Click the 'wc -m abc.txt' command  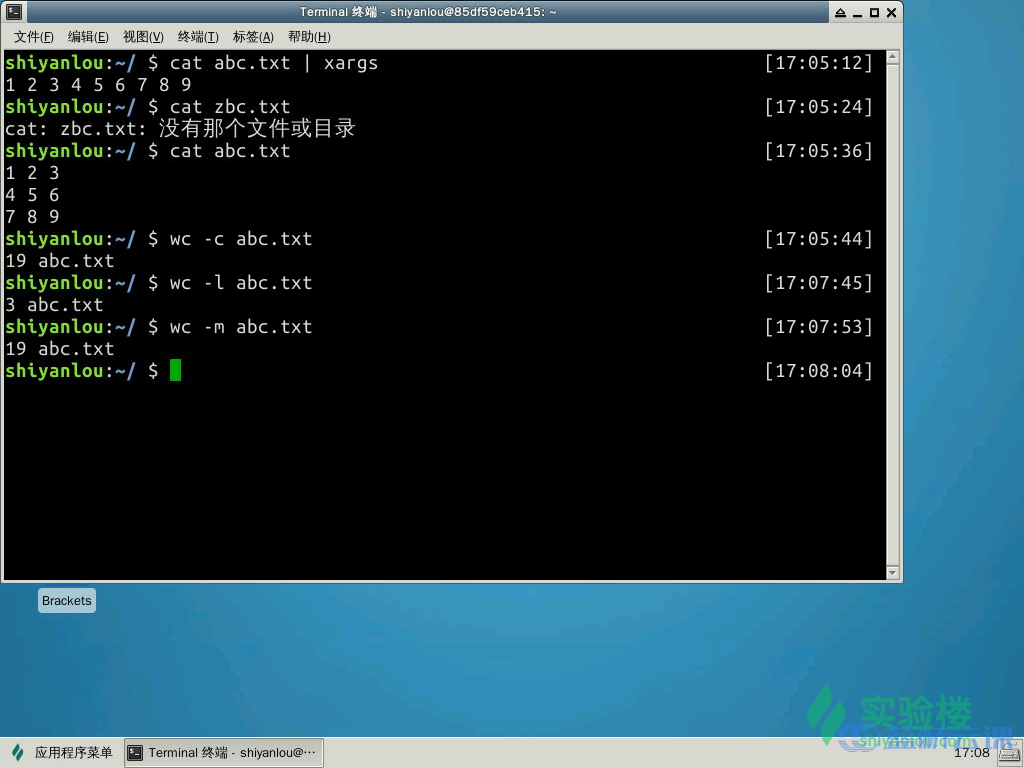click(x=241, y=327)
